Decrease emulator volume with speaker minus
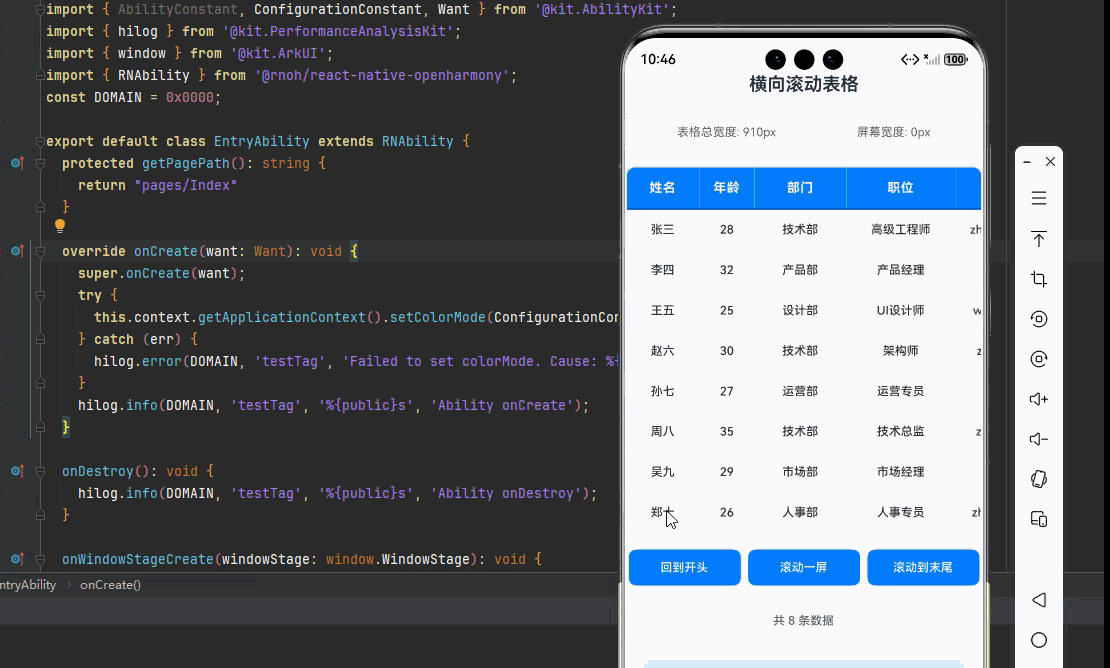1110x668 pixels. (1039, 439)
